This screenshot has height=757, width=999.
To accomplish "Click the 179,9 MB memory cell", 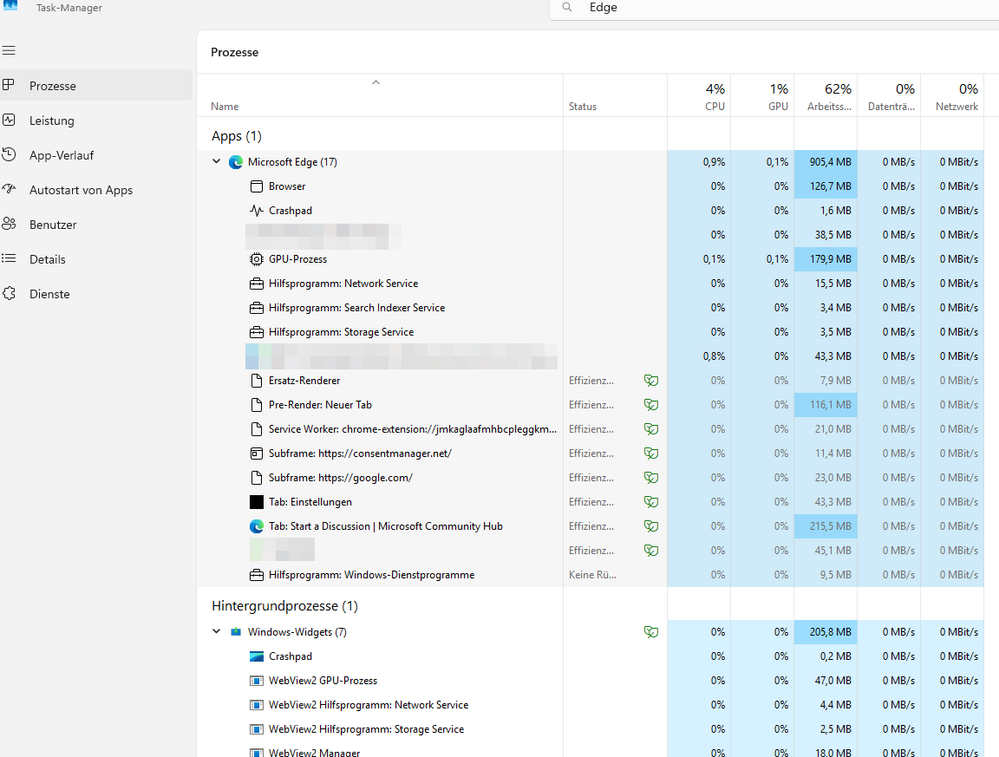I will coord(826,259).
